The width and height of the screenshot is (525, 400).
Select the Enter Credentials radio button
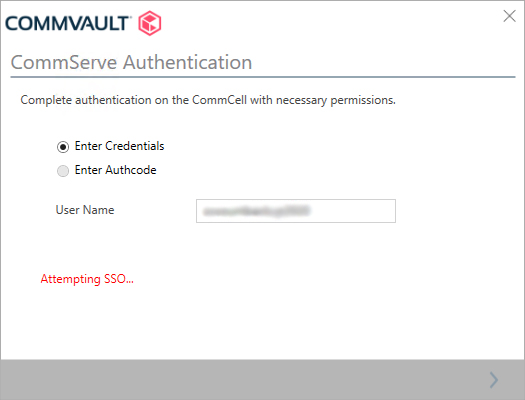click(63, 147)
